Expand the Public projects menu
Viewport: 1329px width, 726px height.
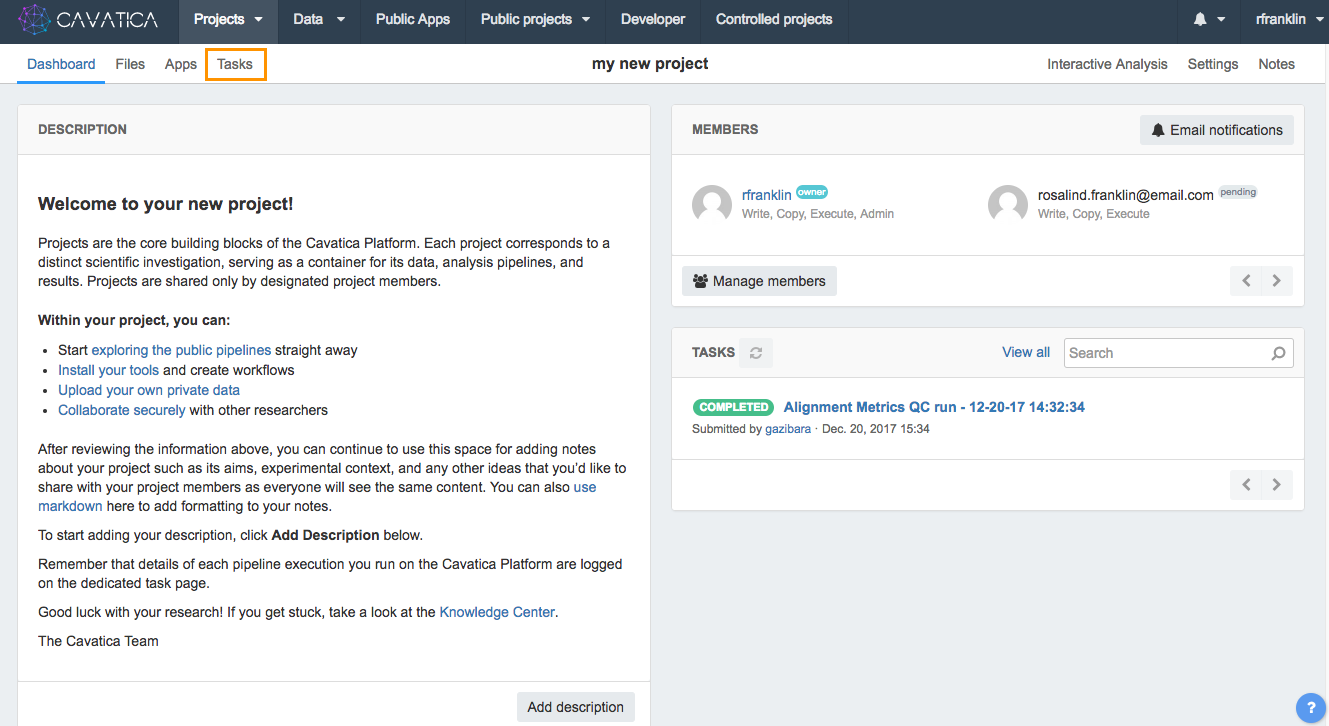click(535, 19)
